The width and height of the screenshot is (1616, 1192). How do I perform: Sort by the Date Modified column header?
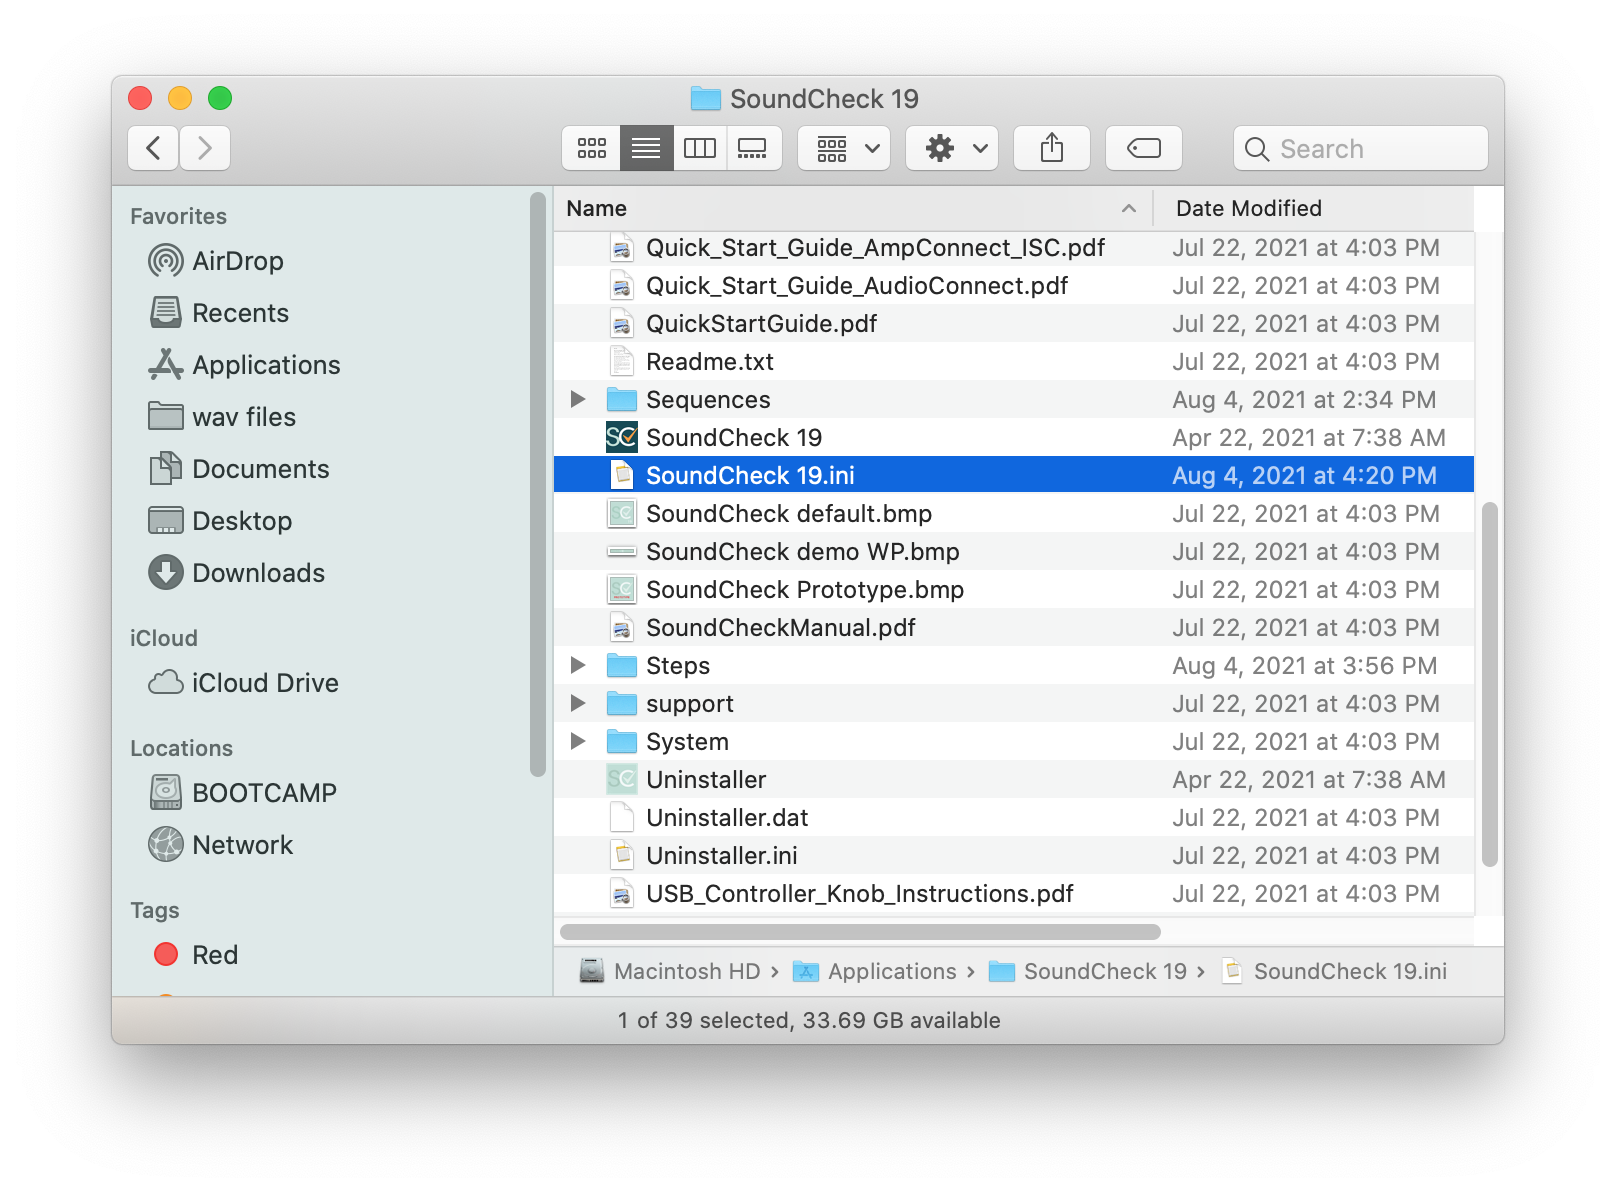click(1313, 208)
